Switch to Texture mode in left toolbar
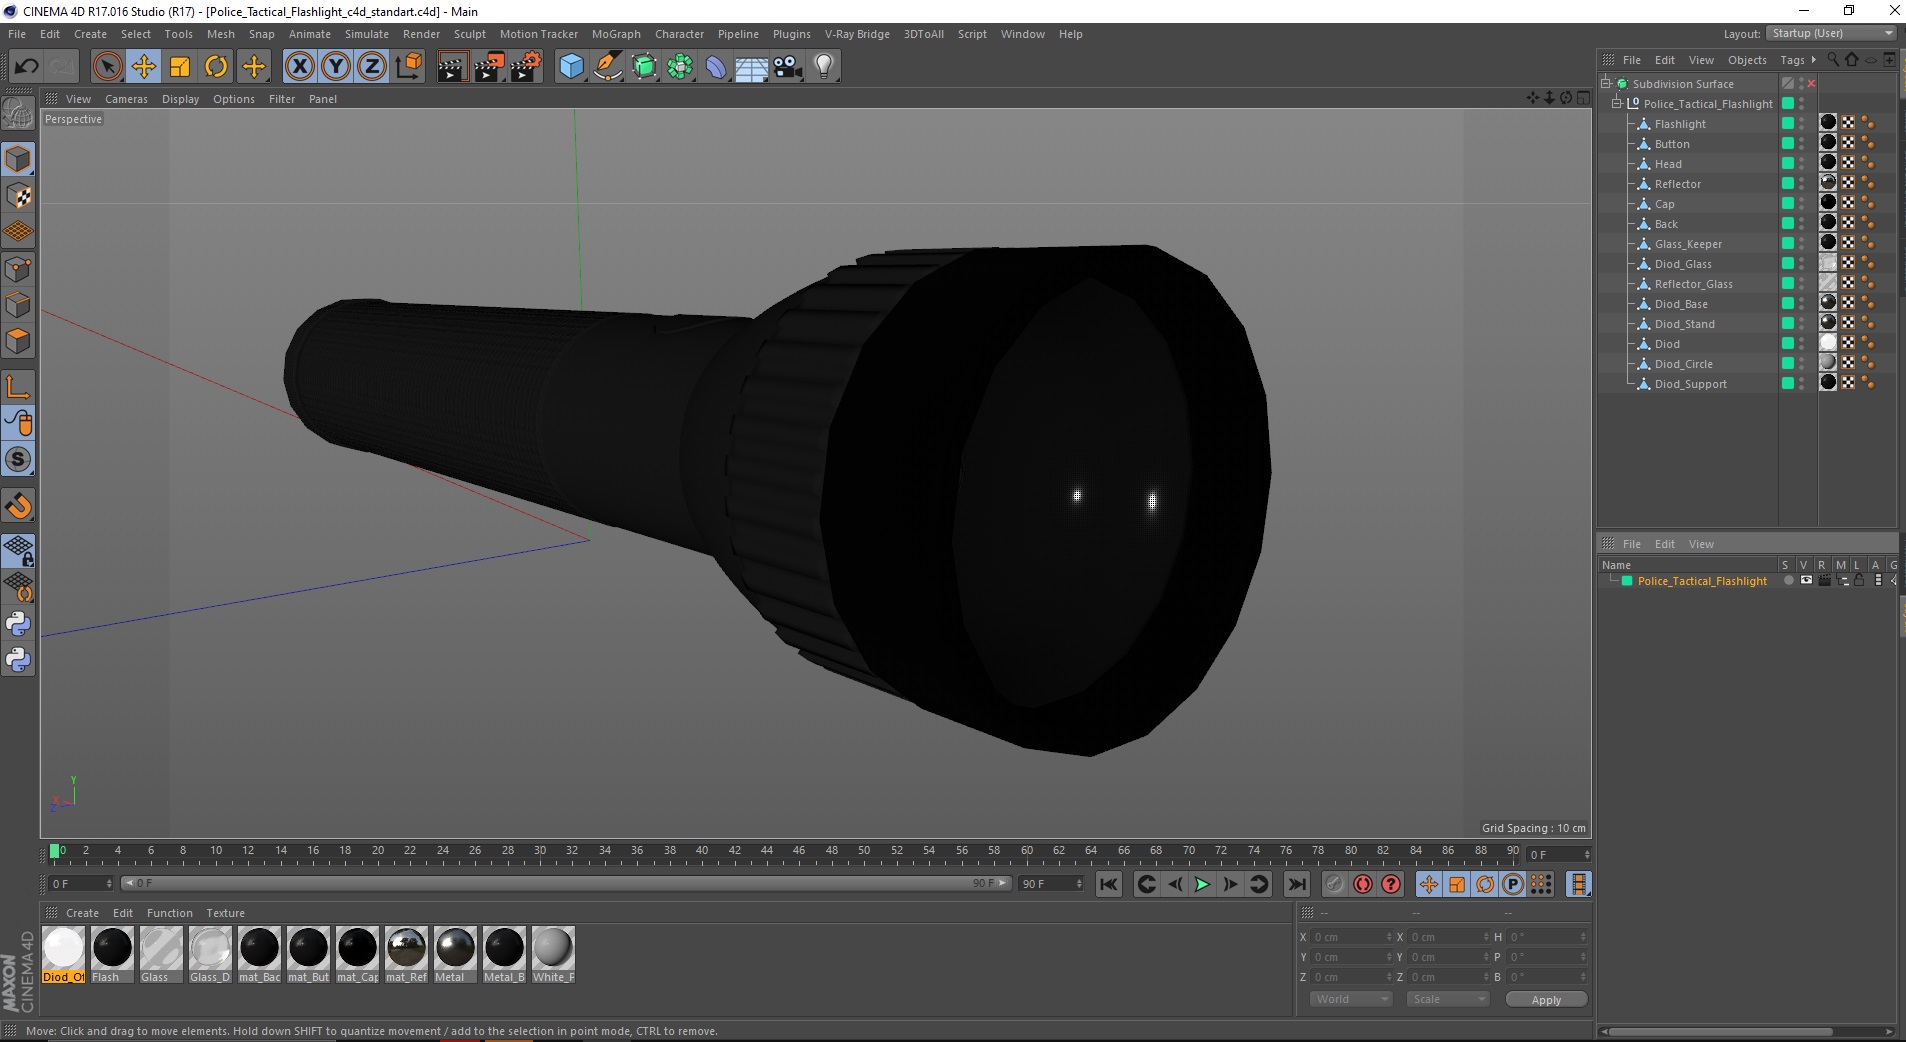1906x1042 pixels. coord(18,196)
